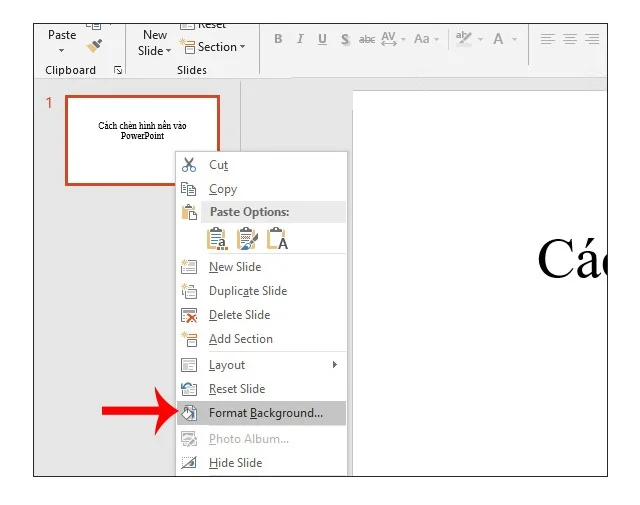Click the Delete Slide icon
This screenshot has height=505, width=640.
189,315
